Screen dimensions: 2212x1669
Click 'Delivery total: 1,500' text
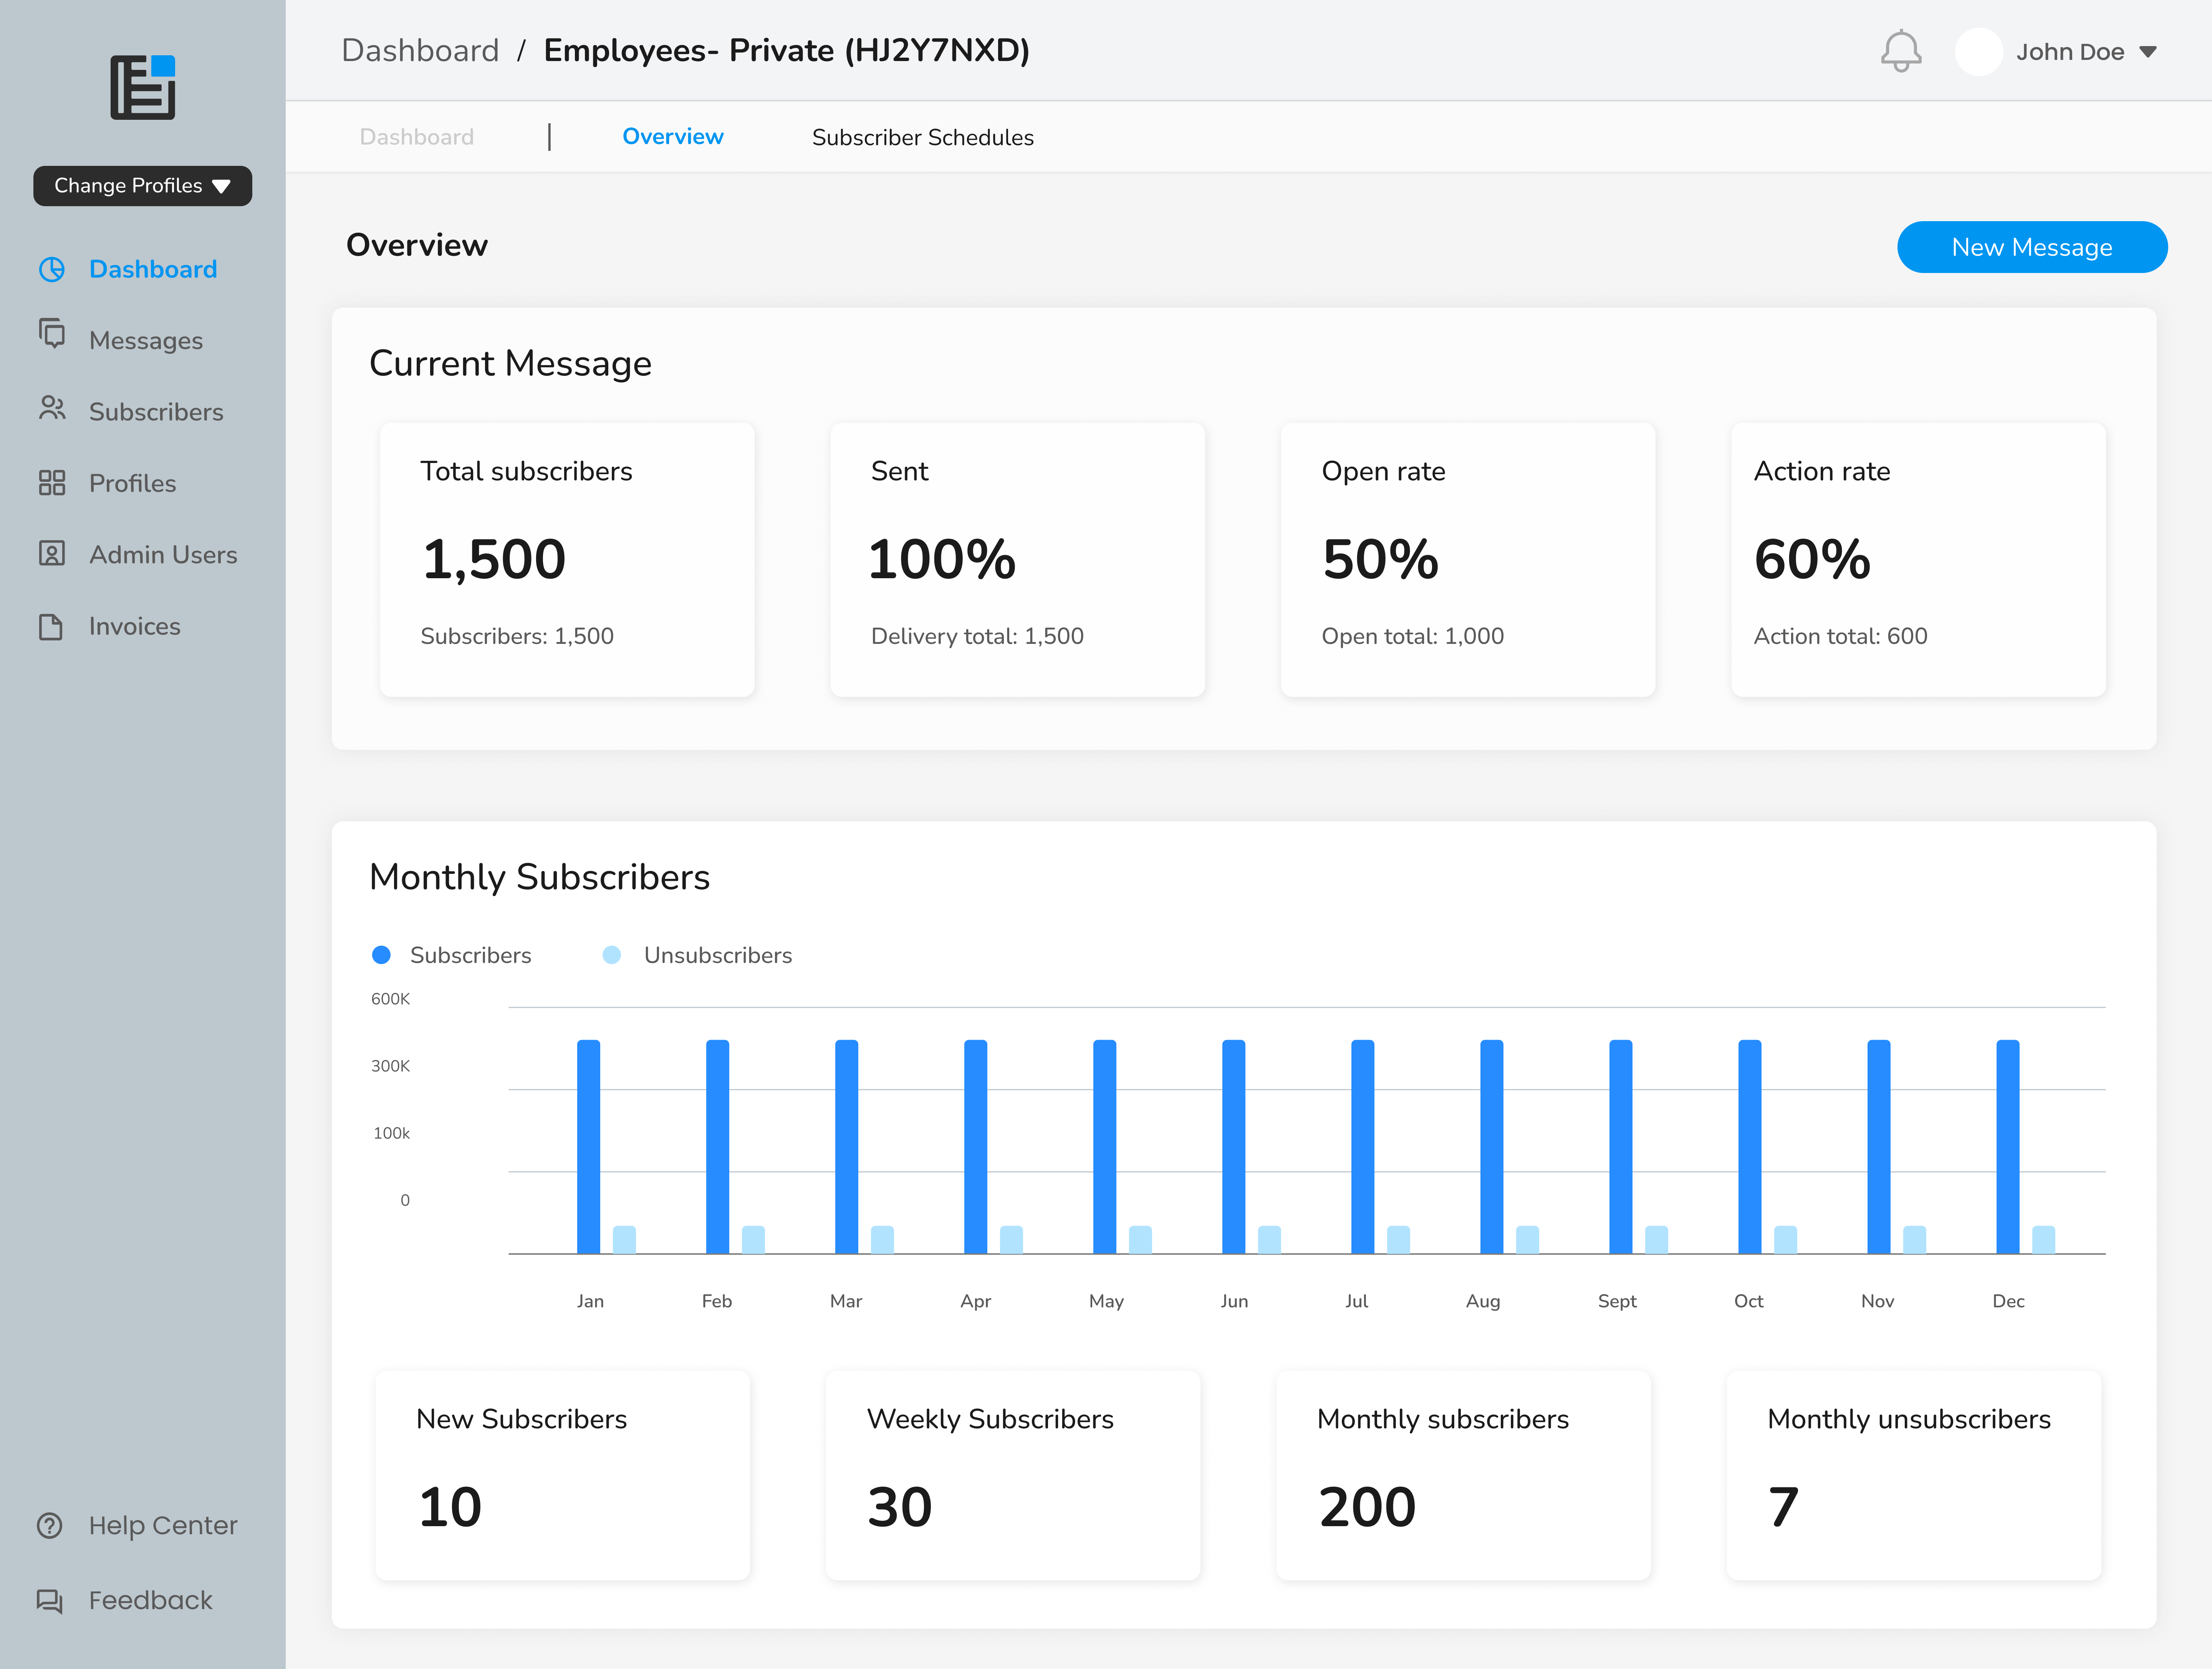click(977, 636)
